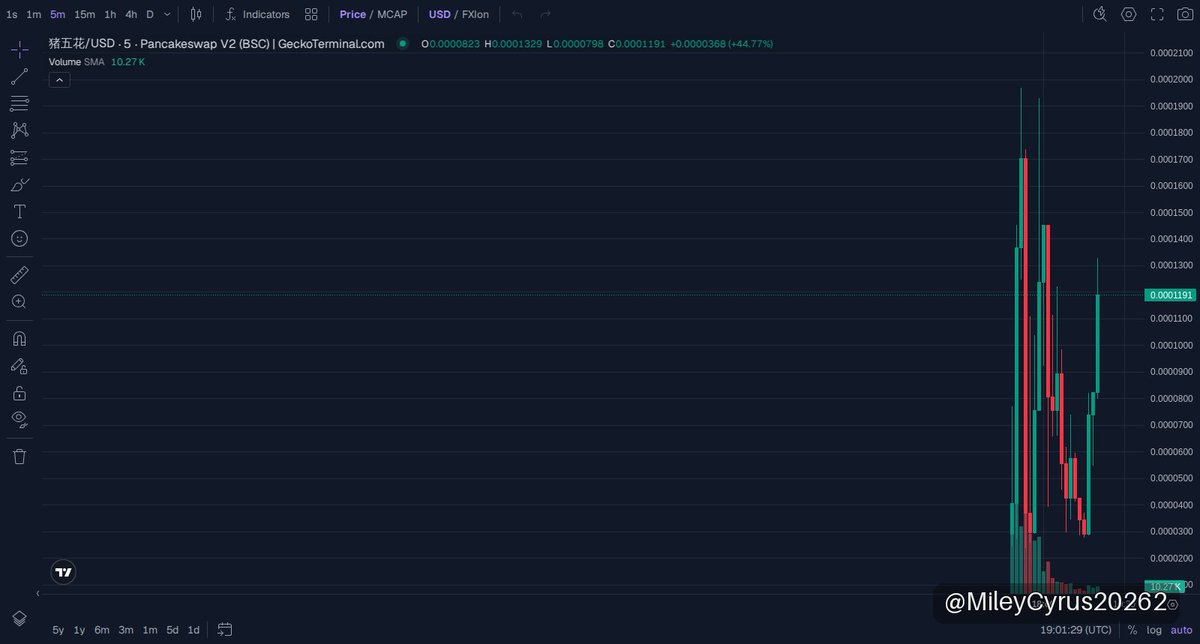Set date range to 5d
The width and height of the screenshot is (1200, 644).
tap(173, 630)
